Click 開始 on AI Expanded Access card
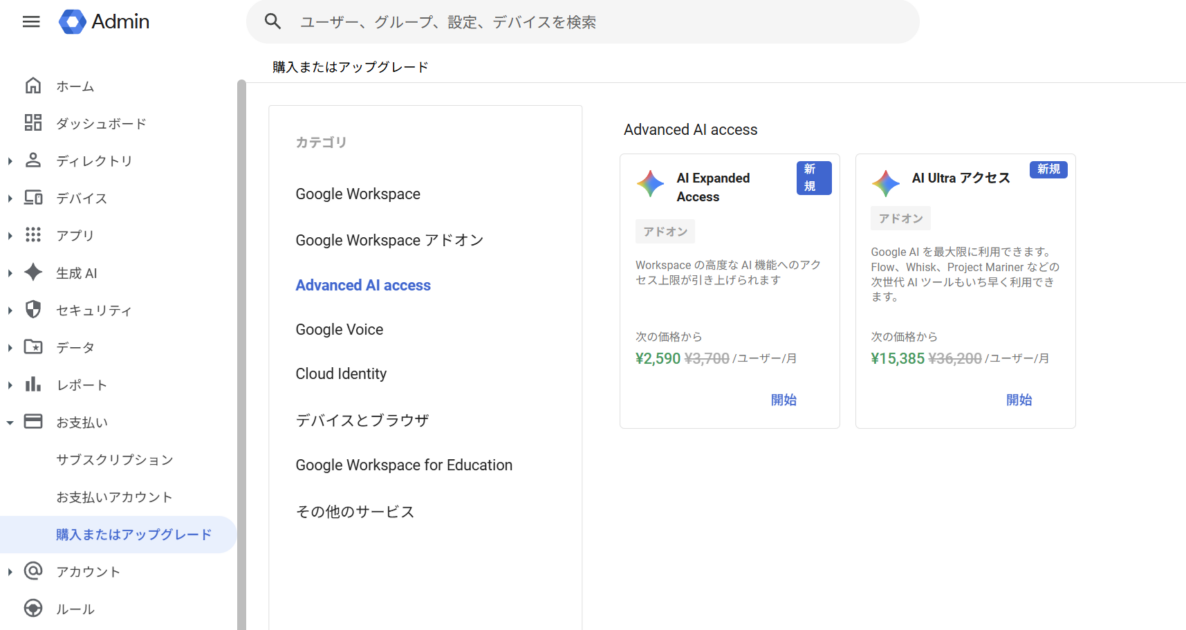 783,400
